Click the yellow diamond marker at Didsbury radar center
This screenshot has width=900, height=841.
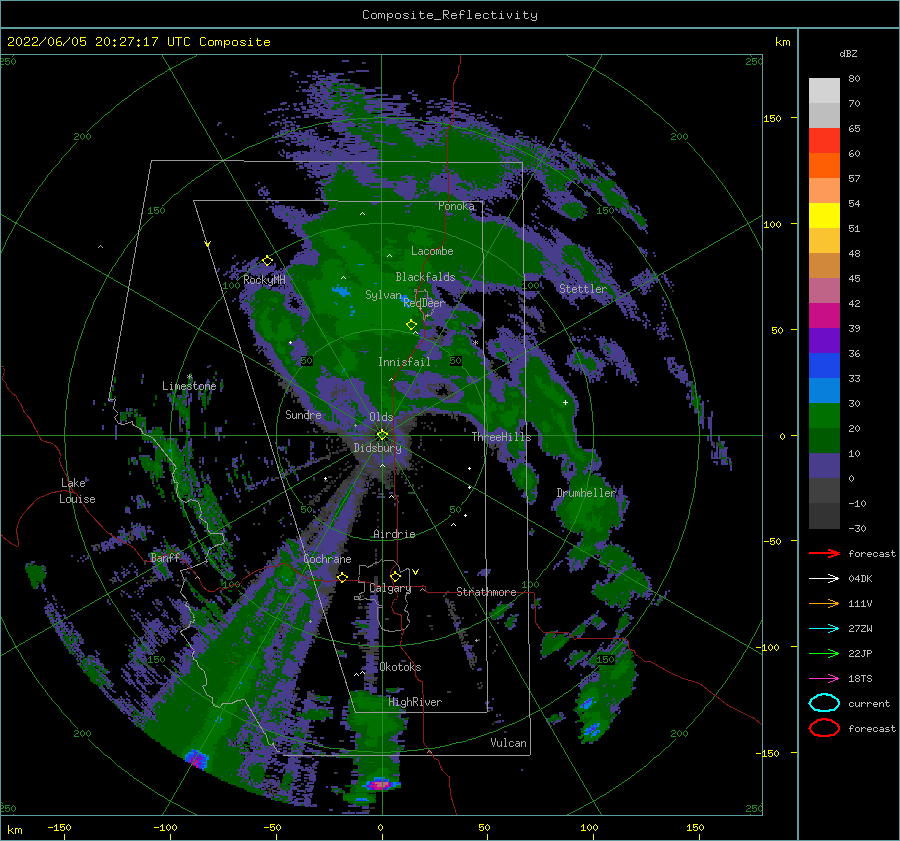pyautogui.click(x=382, y=435)
